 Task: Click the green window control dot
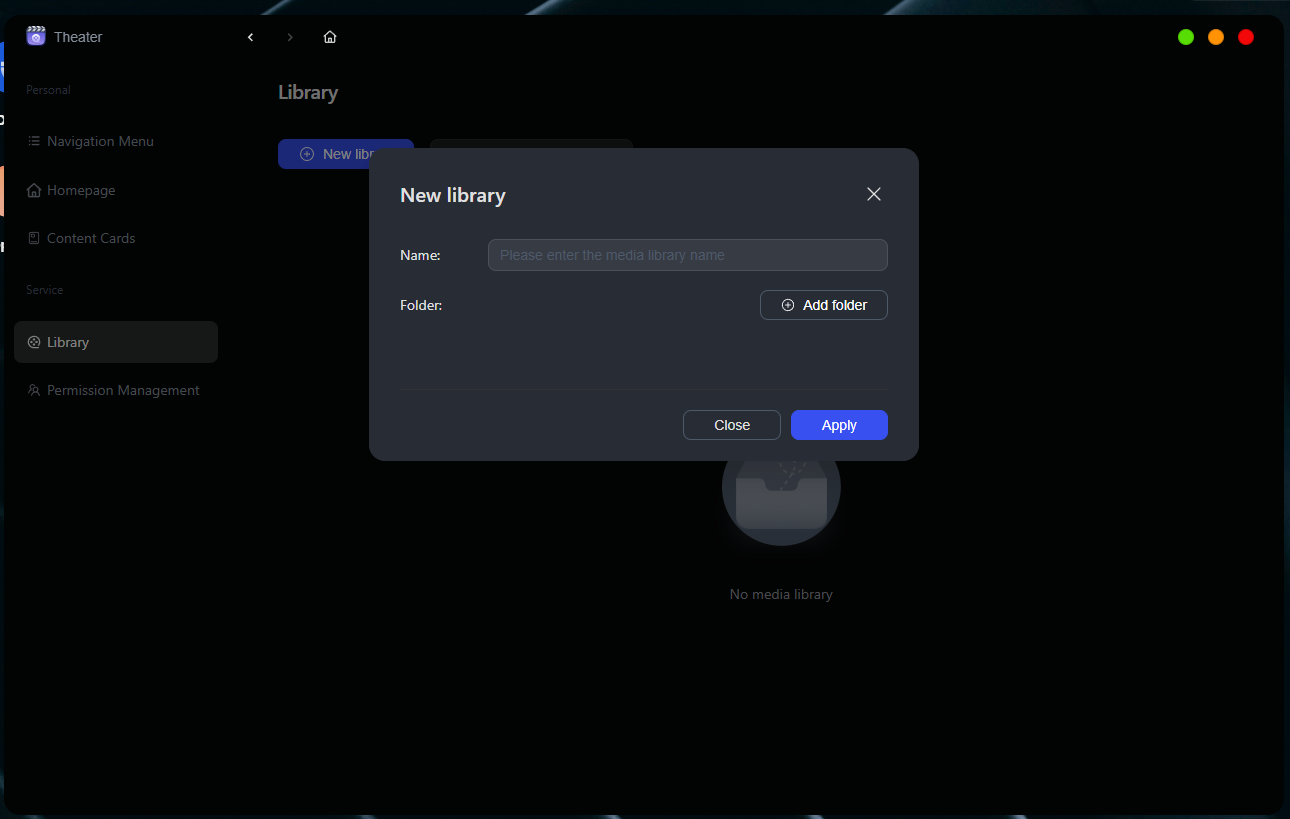[1186, 37]
